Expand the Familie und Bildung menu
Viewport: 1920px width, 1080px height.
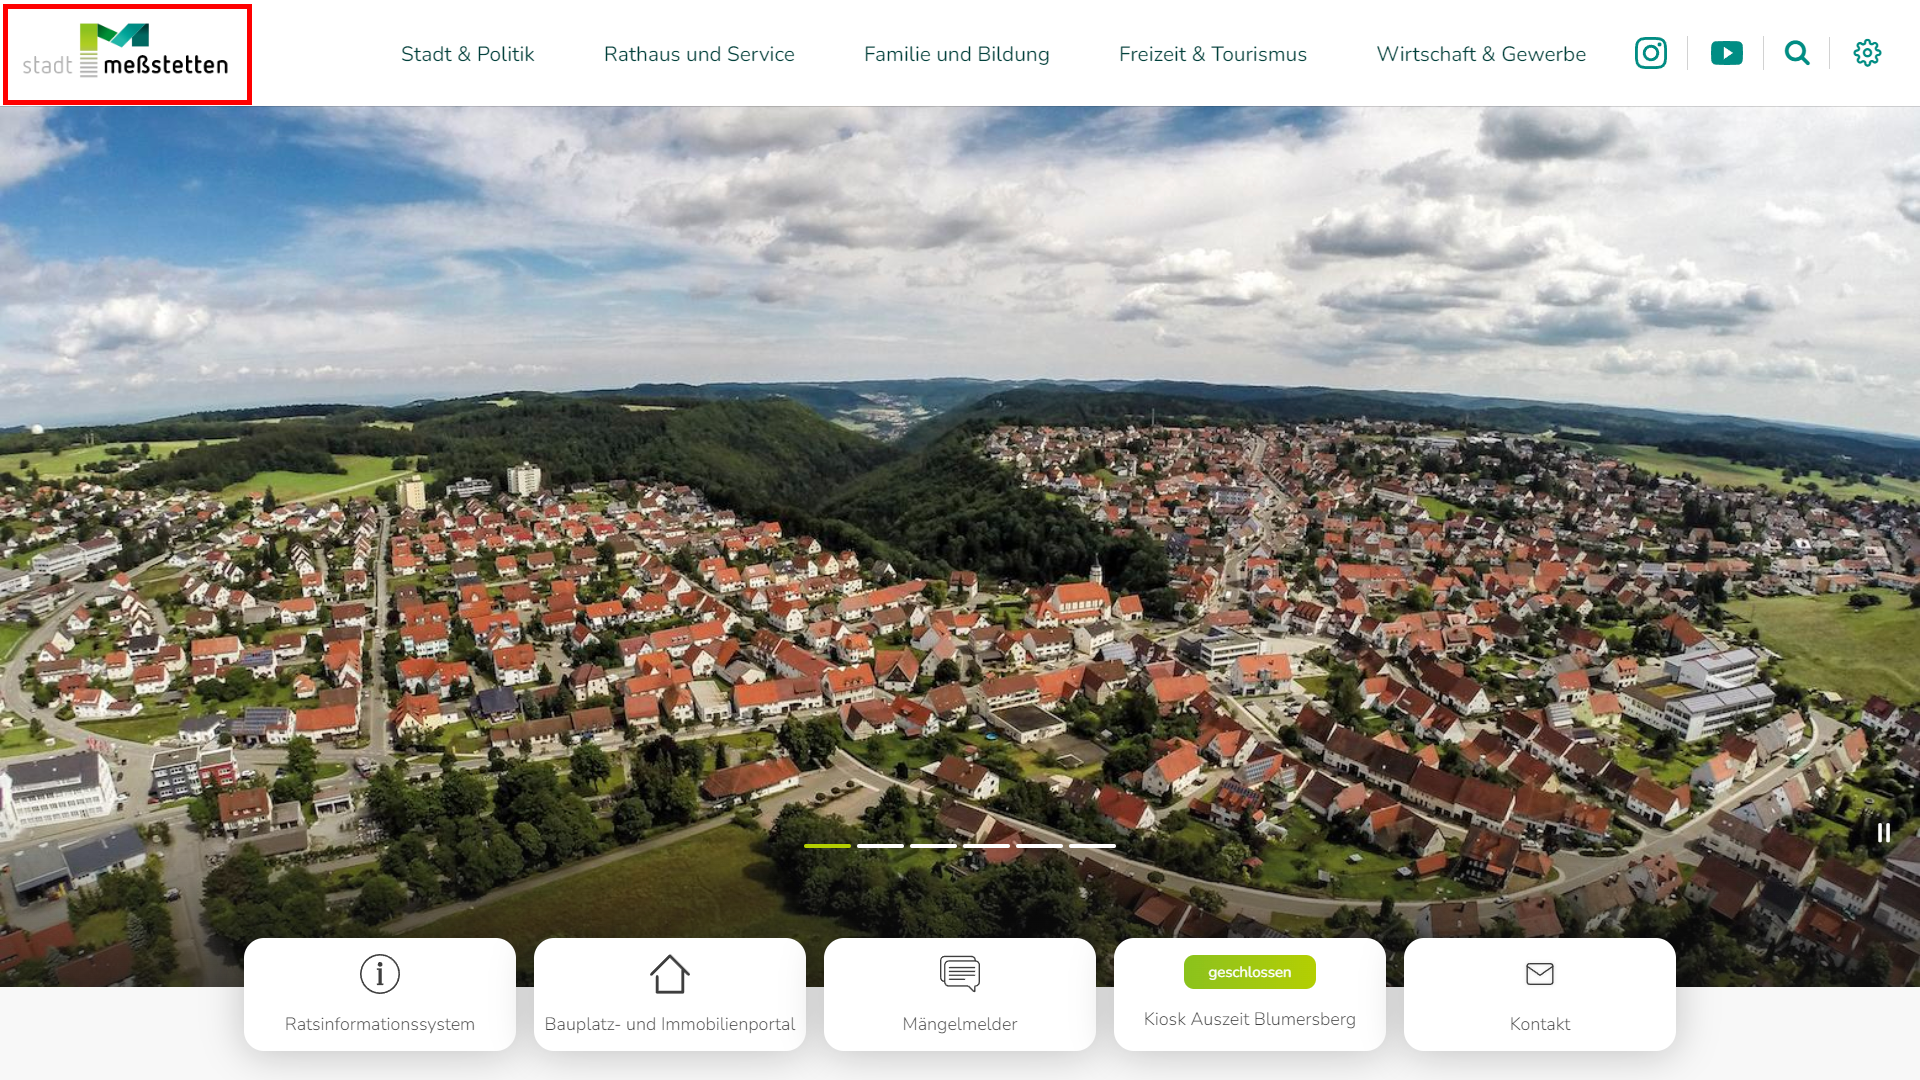coord(956,54)
